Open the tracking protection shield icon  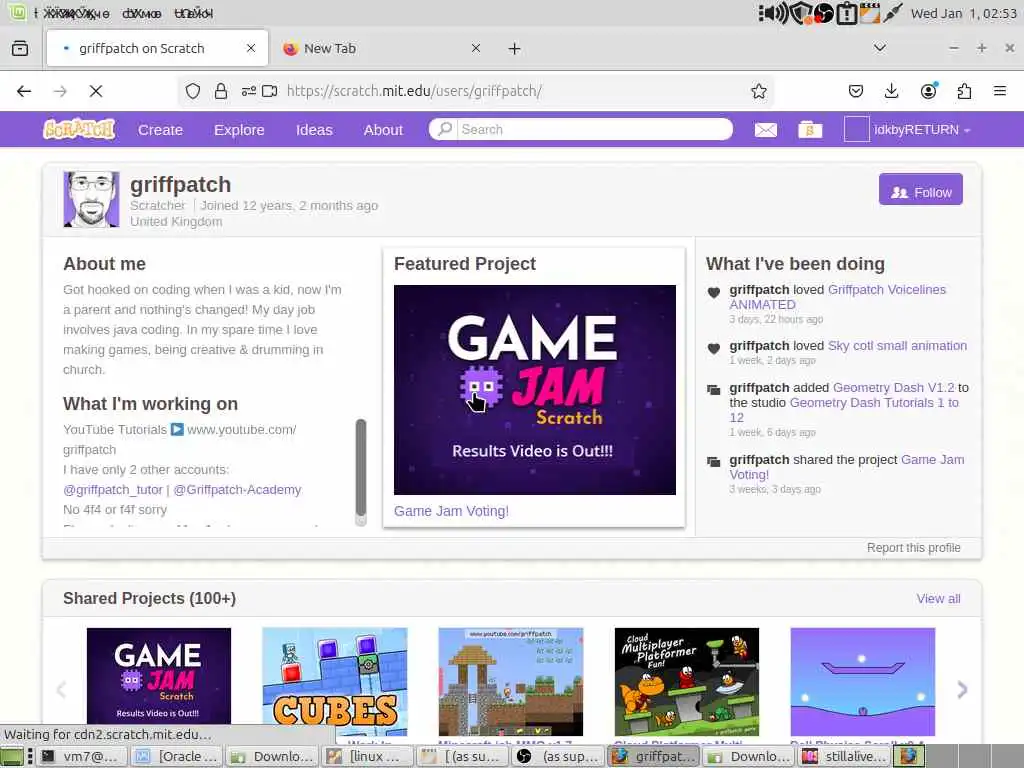click(x=193, y=91)
